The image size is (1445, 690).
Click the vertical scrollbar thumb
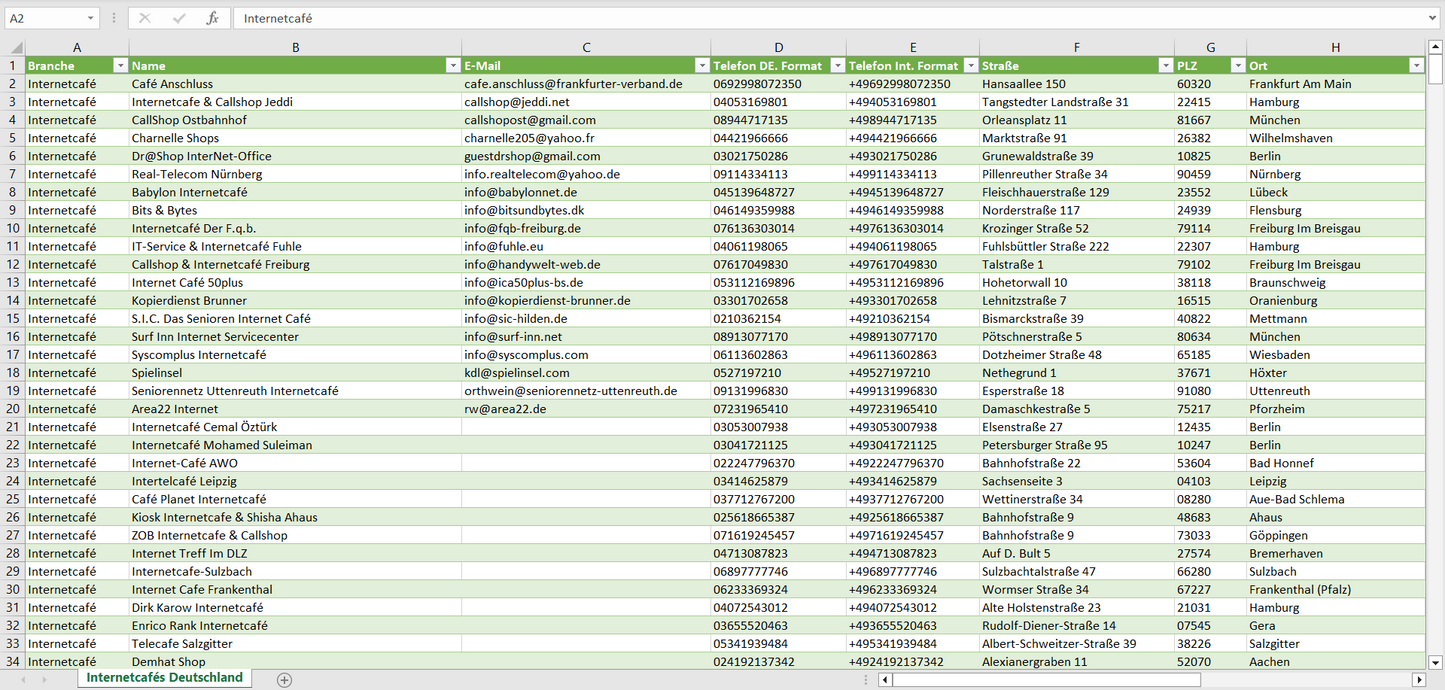1436,70
